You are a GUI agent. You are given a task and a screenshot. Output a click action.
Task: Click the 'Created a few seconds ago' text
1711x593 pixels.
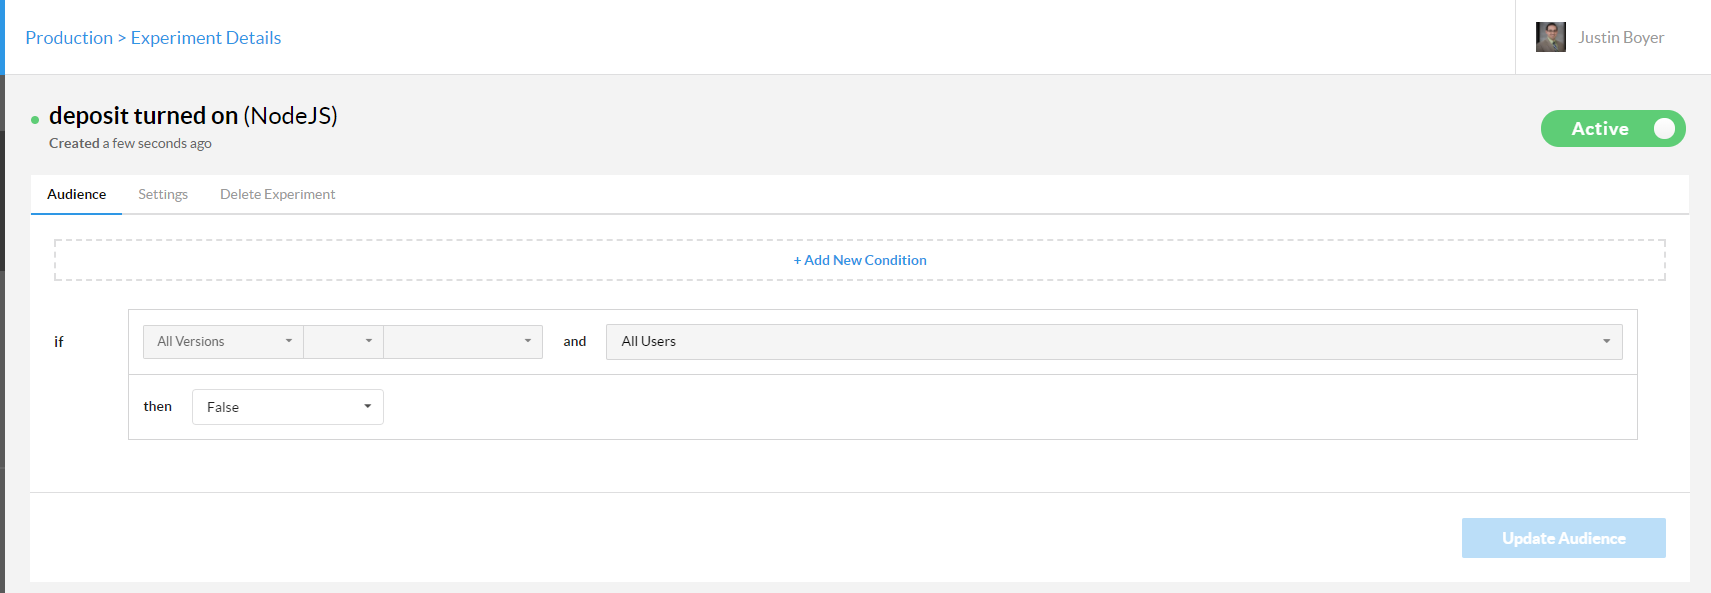[130, 143]
